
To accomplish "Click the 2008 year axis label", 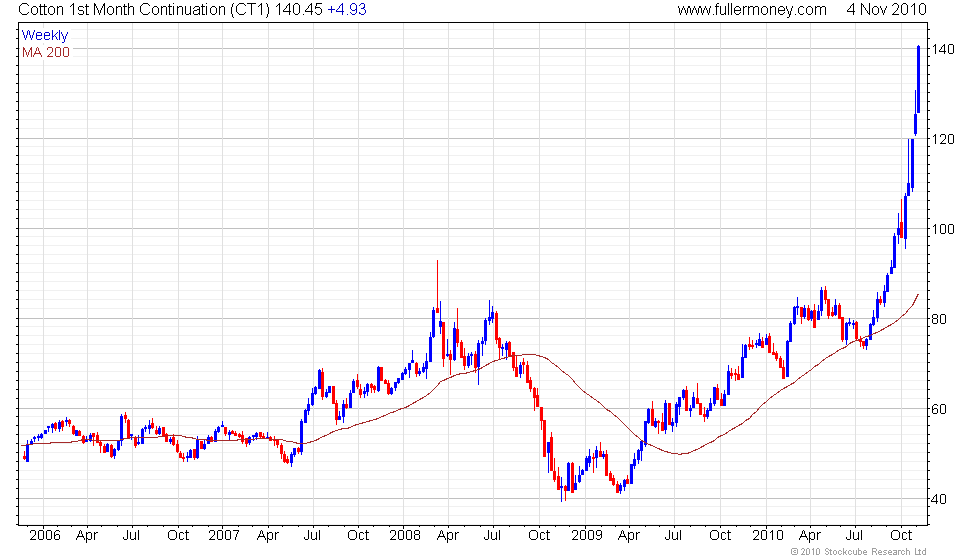I will 405,535.
